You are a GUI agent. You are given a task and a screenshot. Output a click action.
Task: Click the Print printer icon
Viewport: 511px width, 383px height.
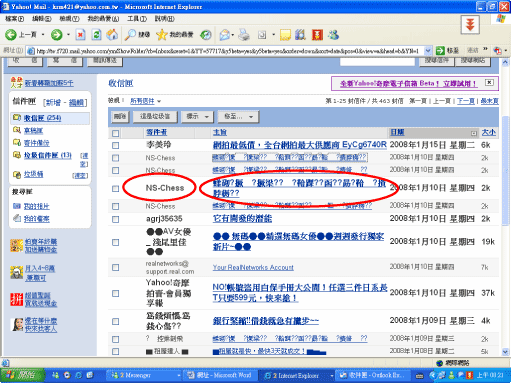[244, 35]
